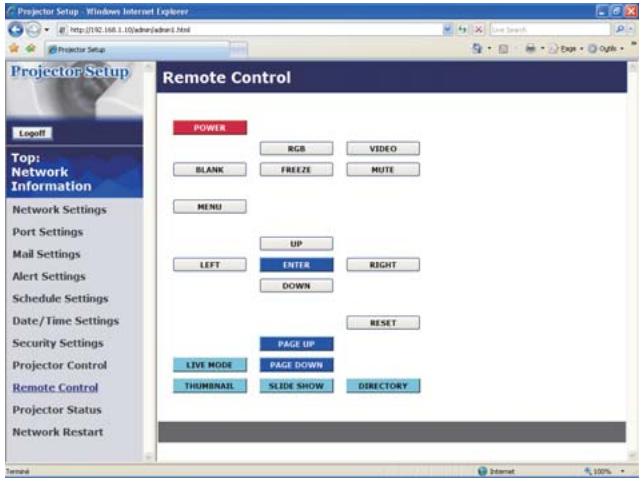The image size is (642, 481).
Task: Click the sidebar vertical scrollbar
Action: click(x=149, y=262)
